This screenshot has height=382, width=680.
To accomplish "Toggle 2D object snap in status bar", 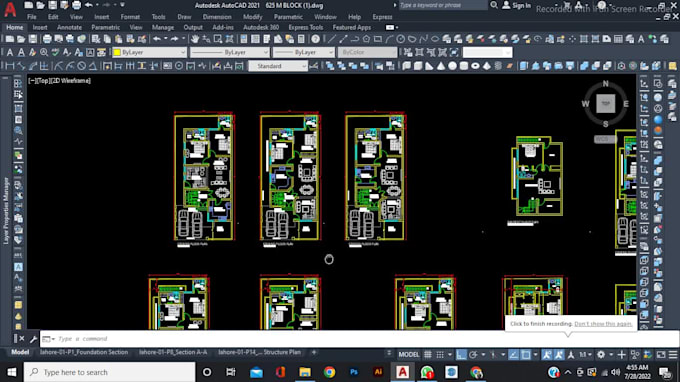I will 526,355.
